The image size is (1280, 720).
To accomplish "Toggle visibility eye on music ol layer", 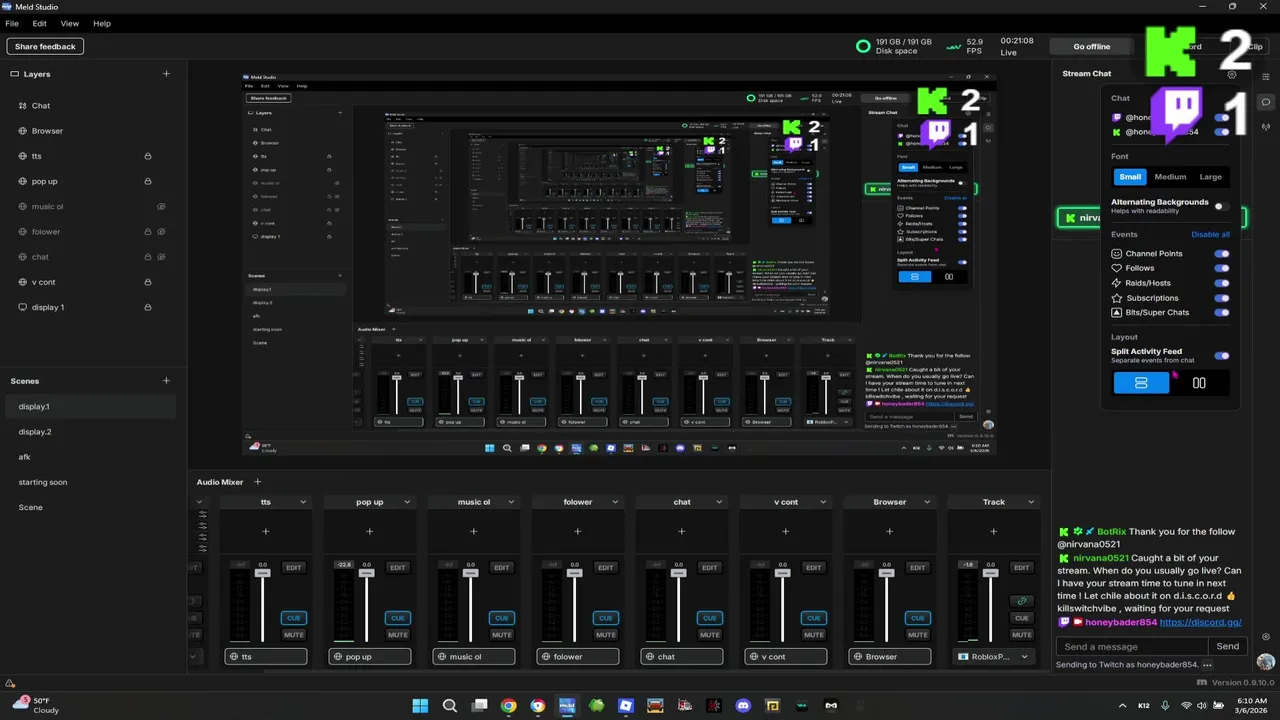I will (x=161, y=206).
